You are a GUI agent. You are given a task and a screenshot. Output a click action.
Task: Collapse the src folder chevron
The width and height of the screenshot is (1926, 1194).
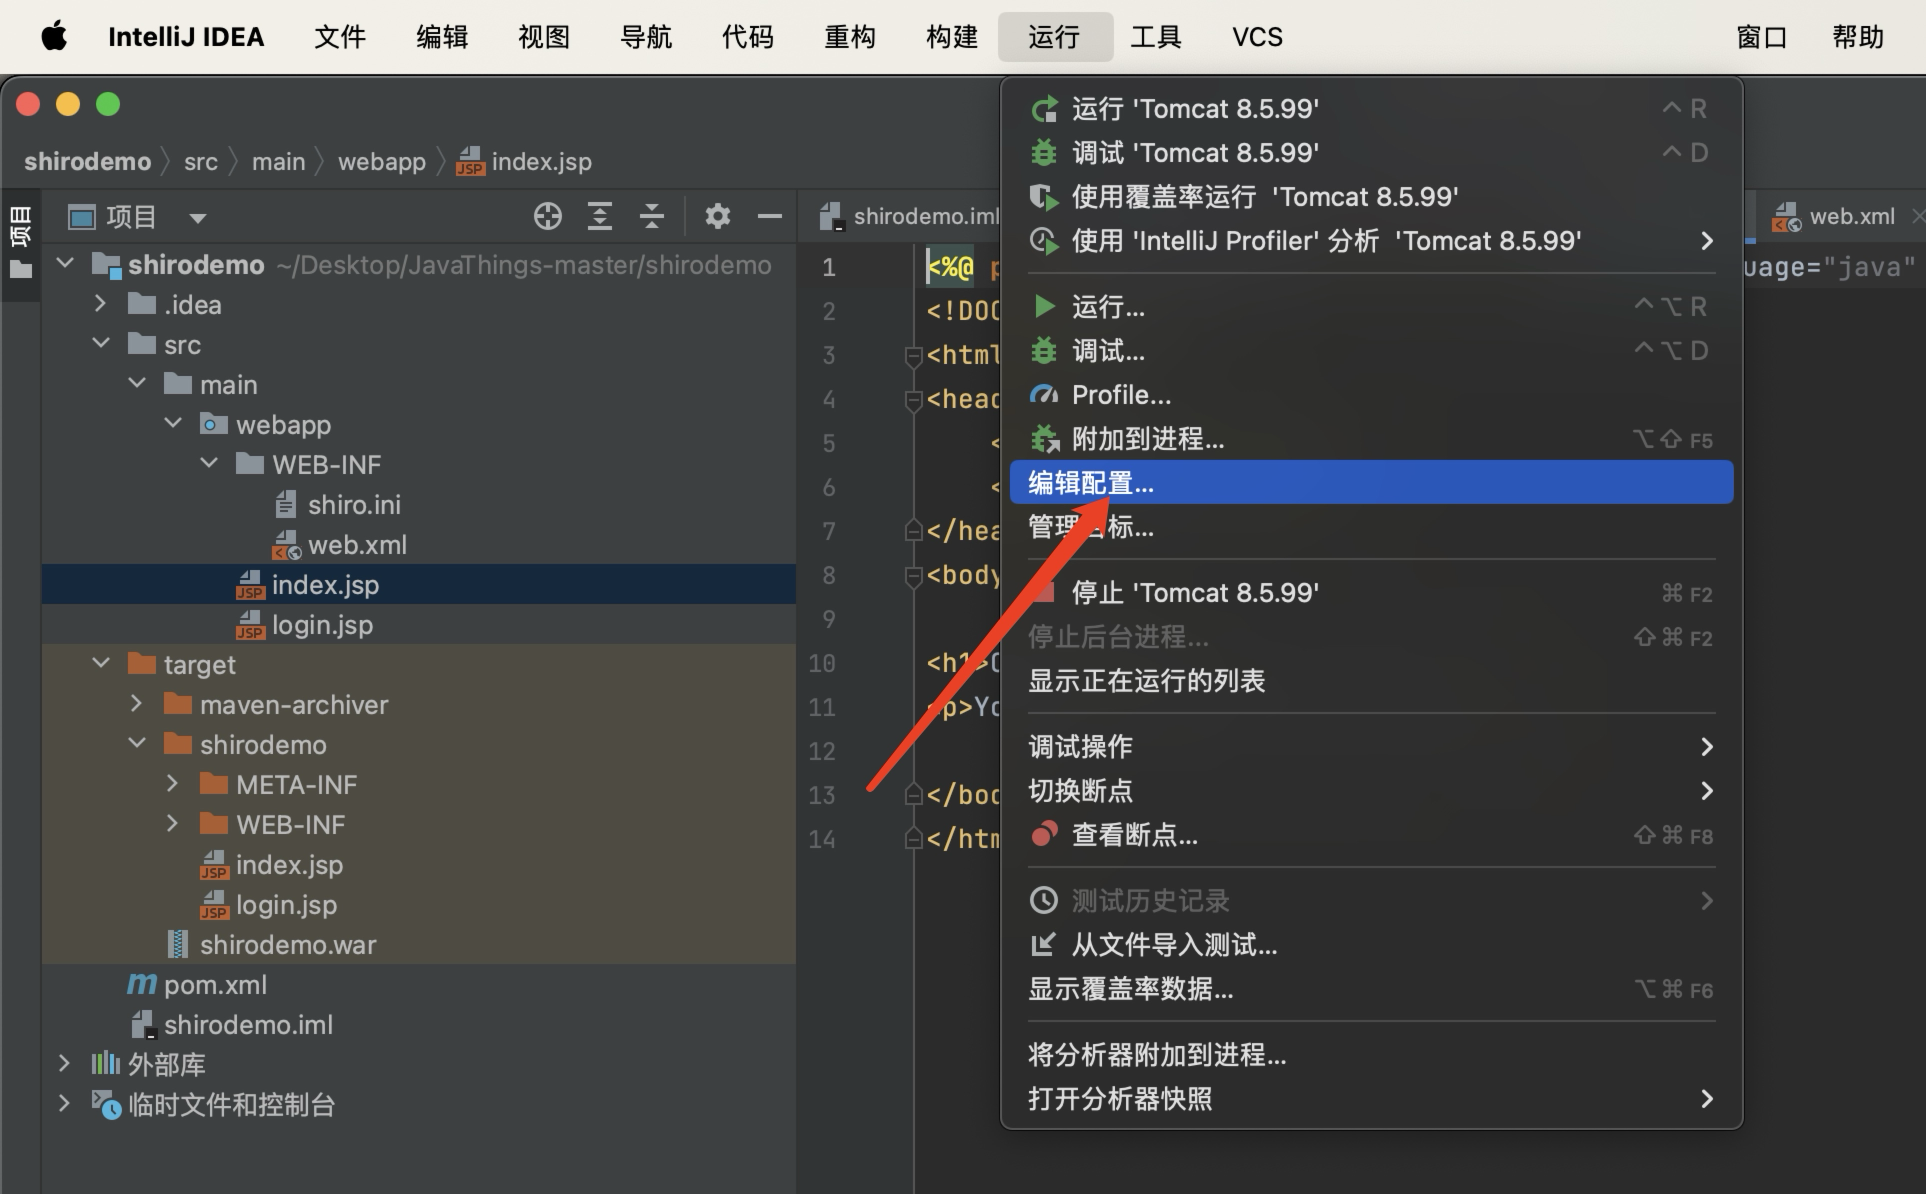101,343
